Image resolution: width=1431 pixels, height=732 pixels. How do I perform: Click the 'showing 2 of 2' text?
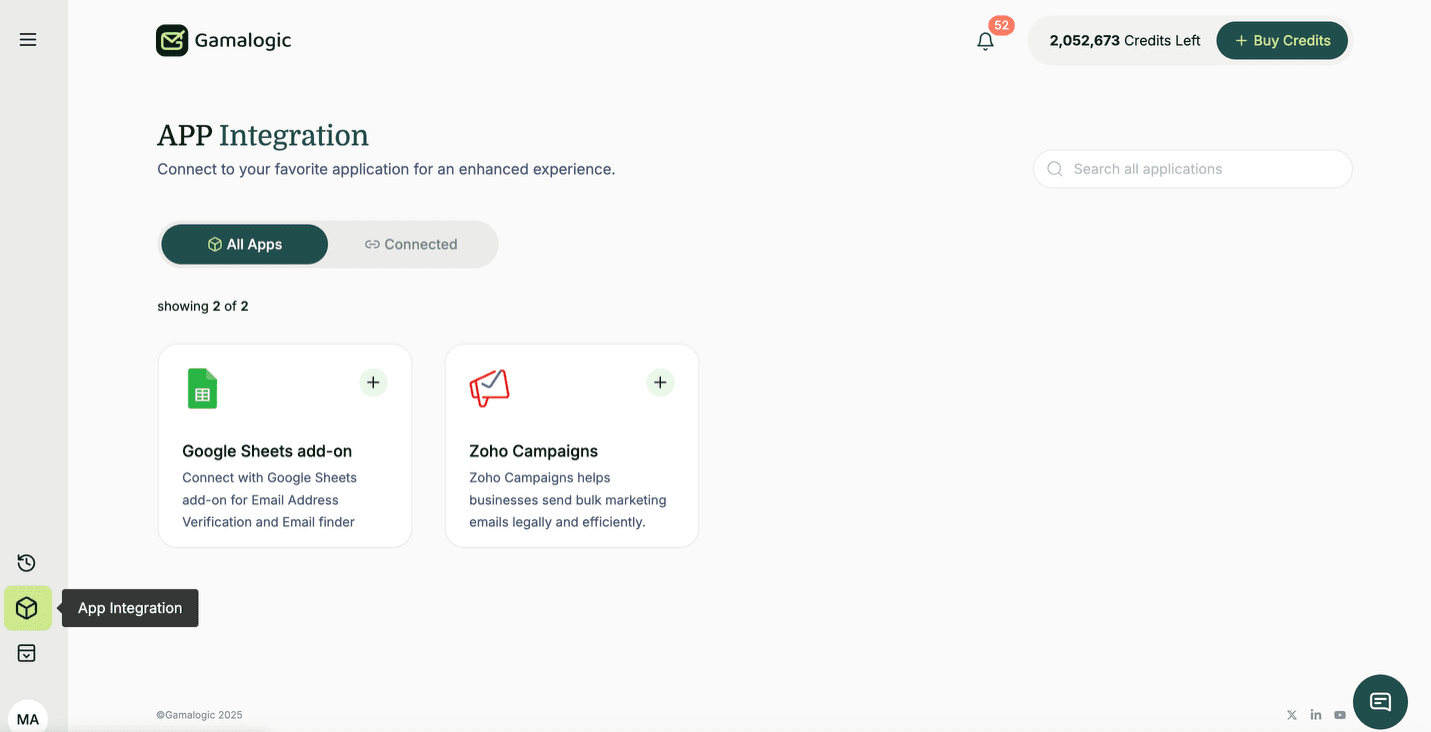coord(203,306)
